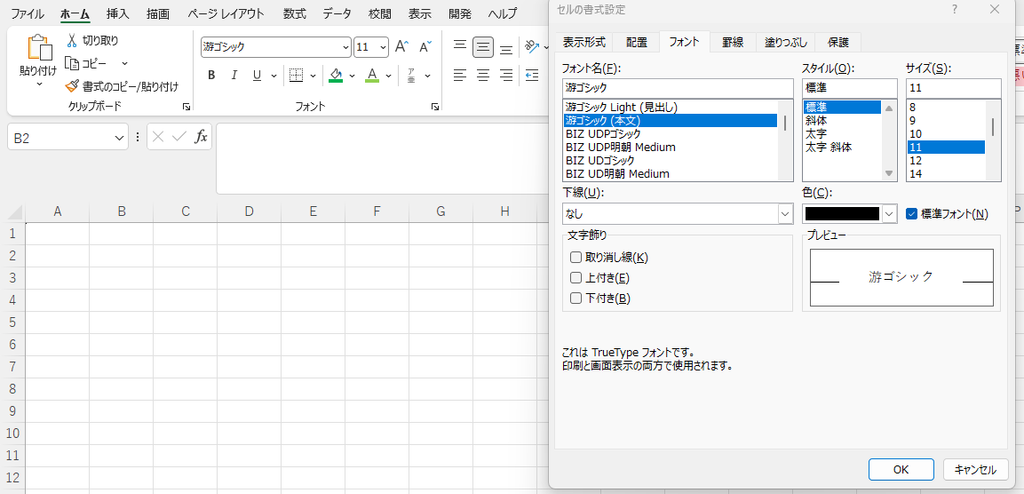
Task: Click the Middle Align icon
Action: coord(483,46)
